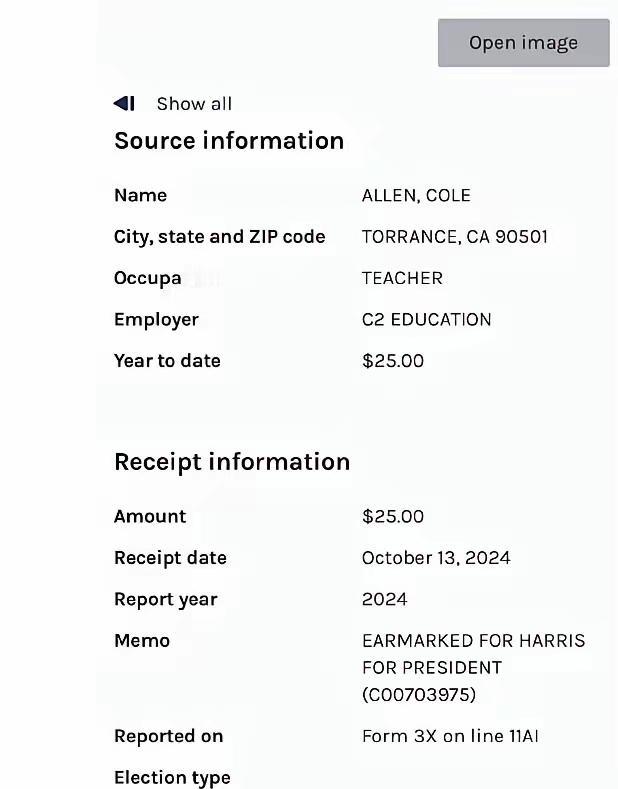Click the Year to date $25.00 value
618x789 pixels.
[392, 361]
